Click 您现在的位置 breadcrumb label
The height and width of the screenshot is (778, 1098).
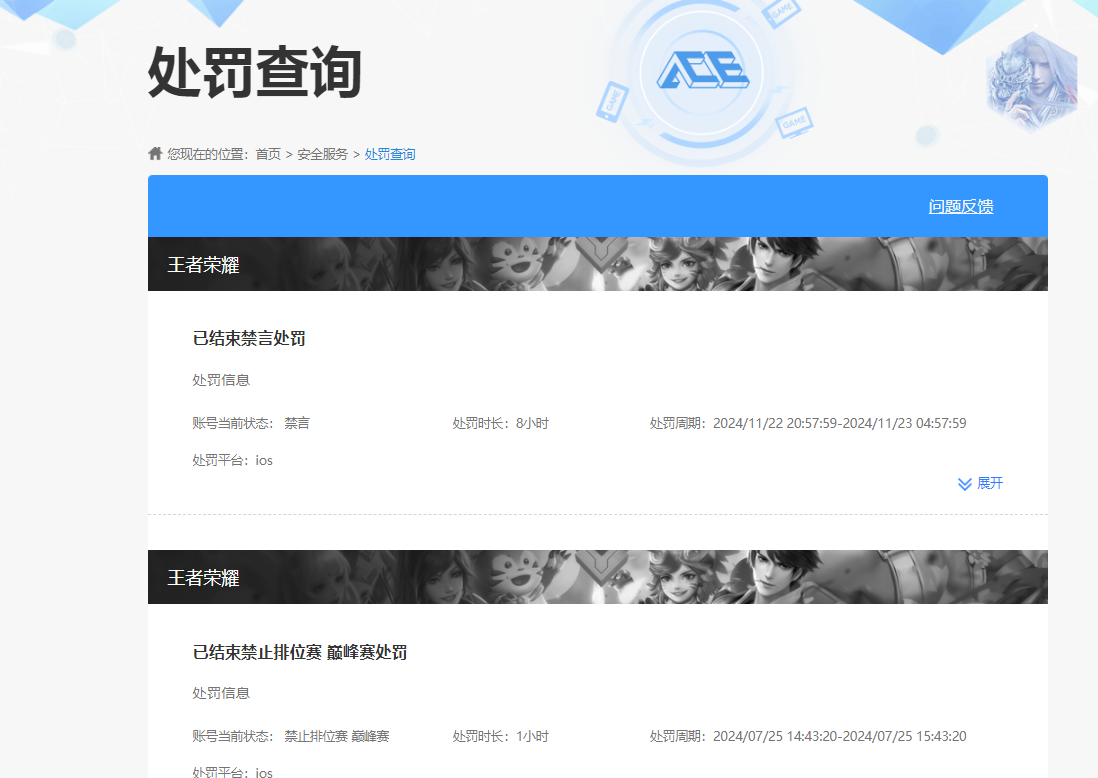point(207,154)
